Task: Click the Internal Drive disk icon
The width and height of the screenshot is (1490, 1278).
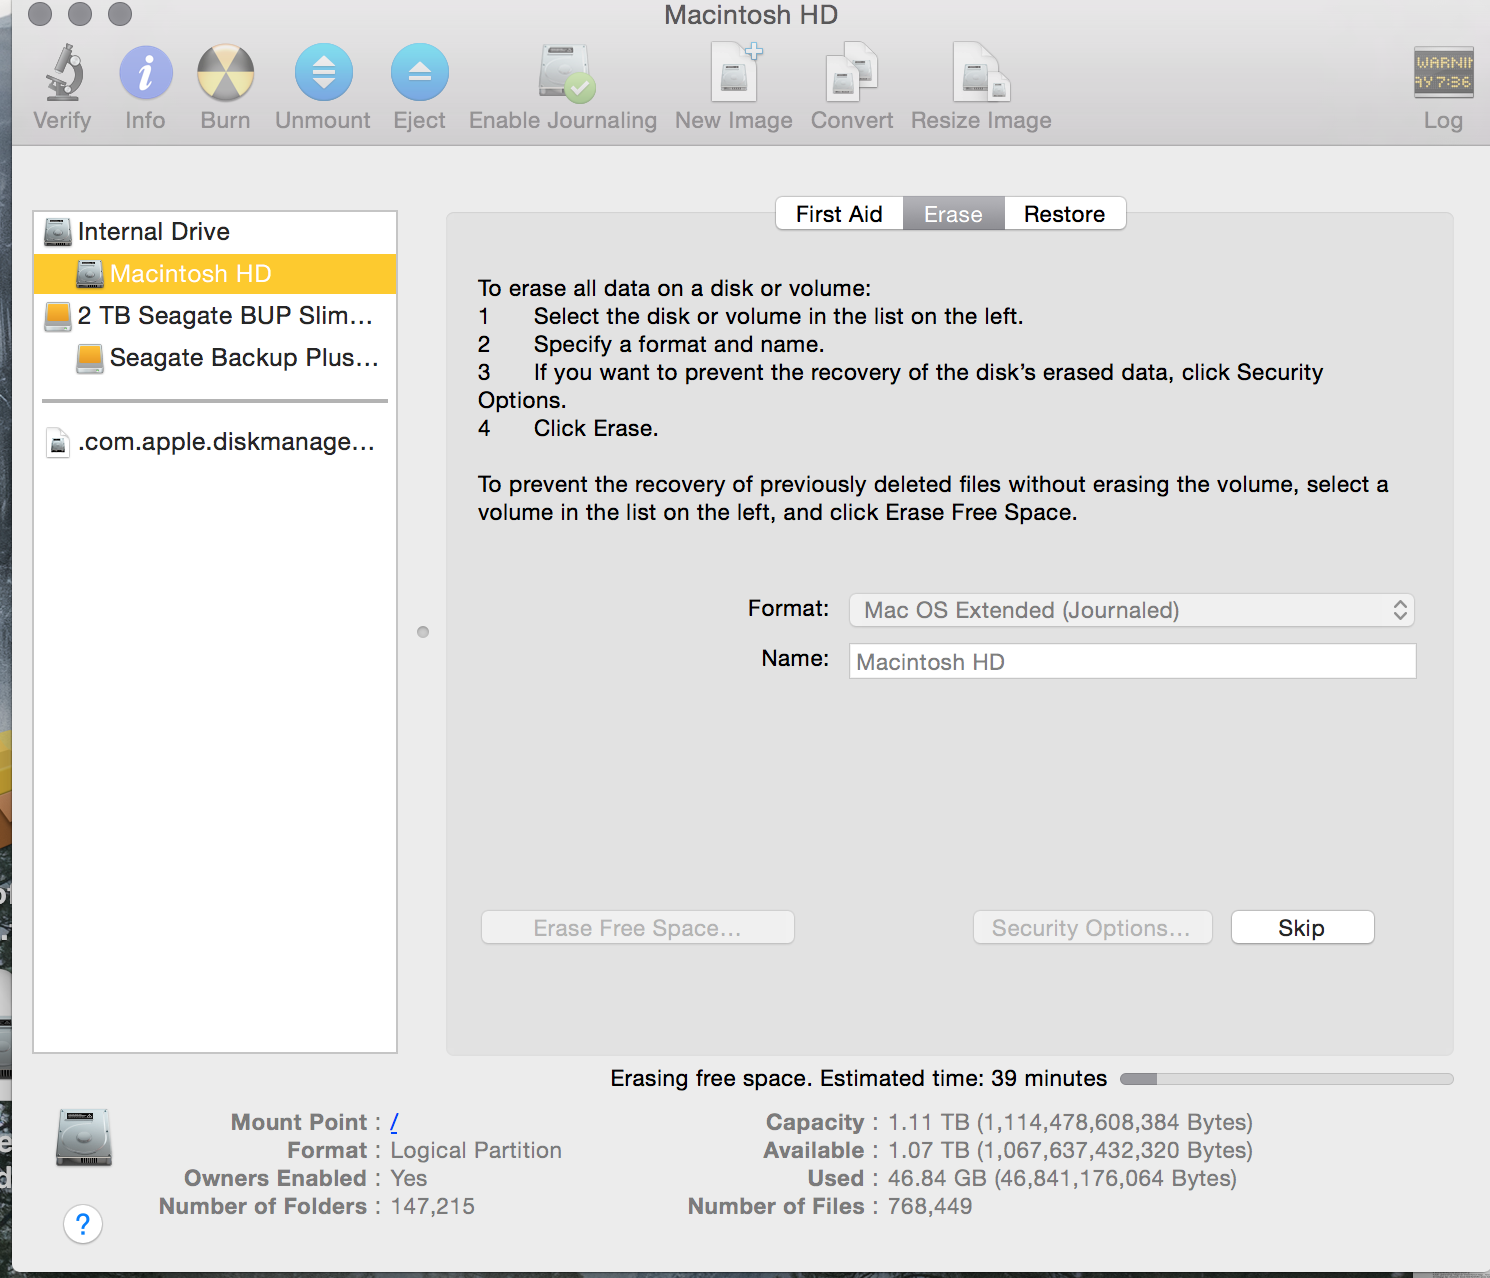Action: 58,232
